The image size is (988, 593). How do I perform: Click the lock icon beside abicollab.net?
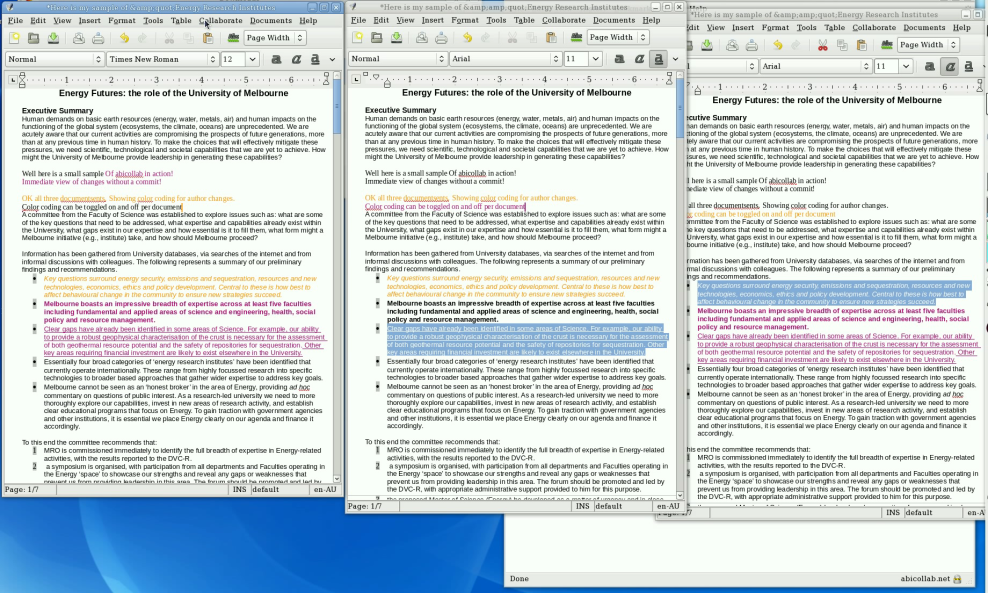[x=958, y=579]
